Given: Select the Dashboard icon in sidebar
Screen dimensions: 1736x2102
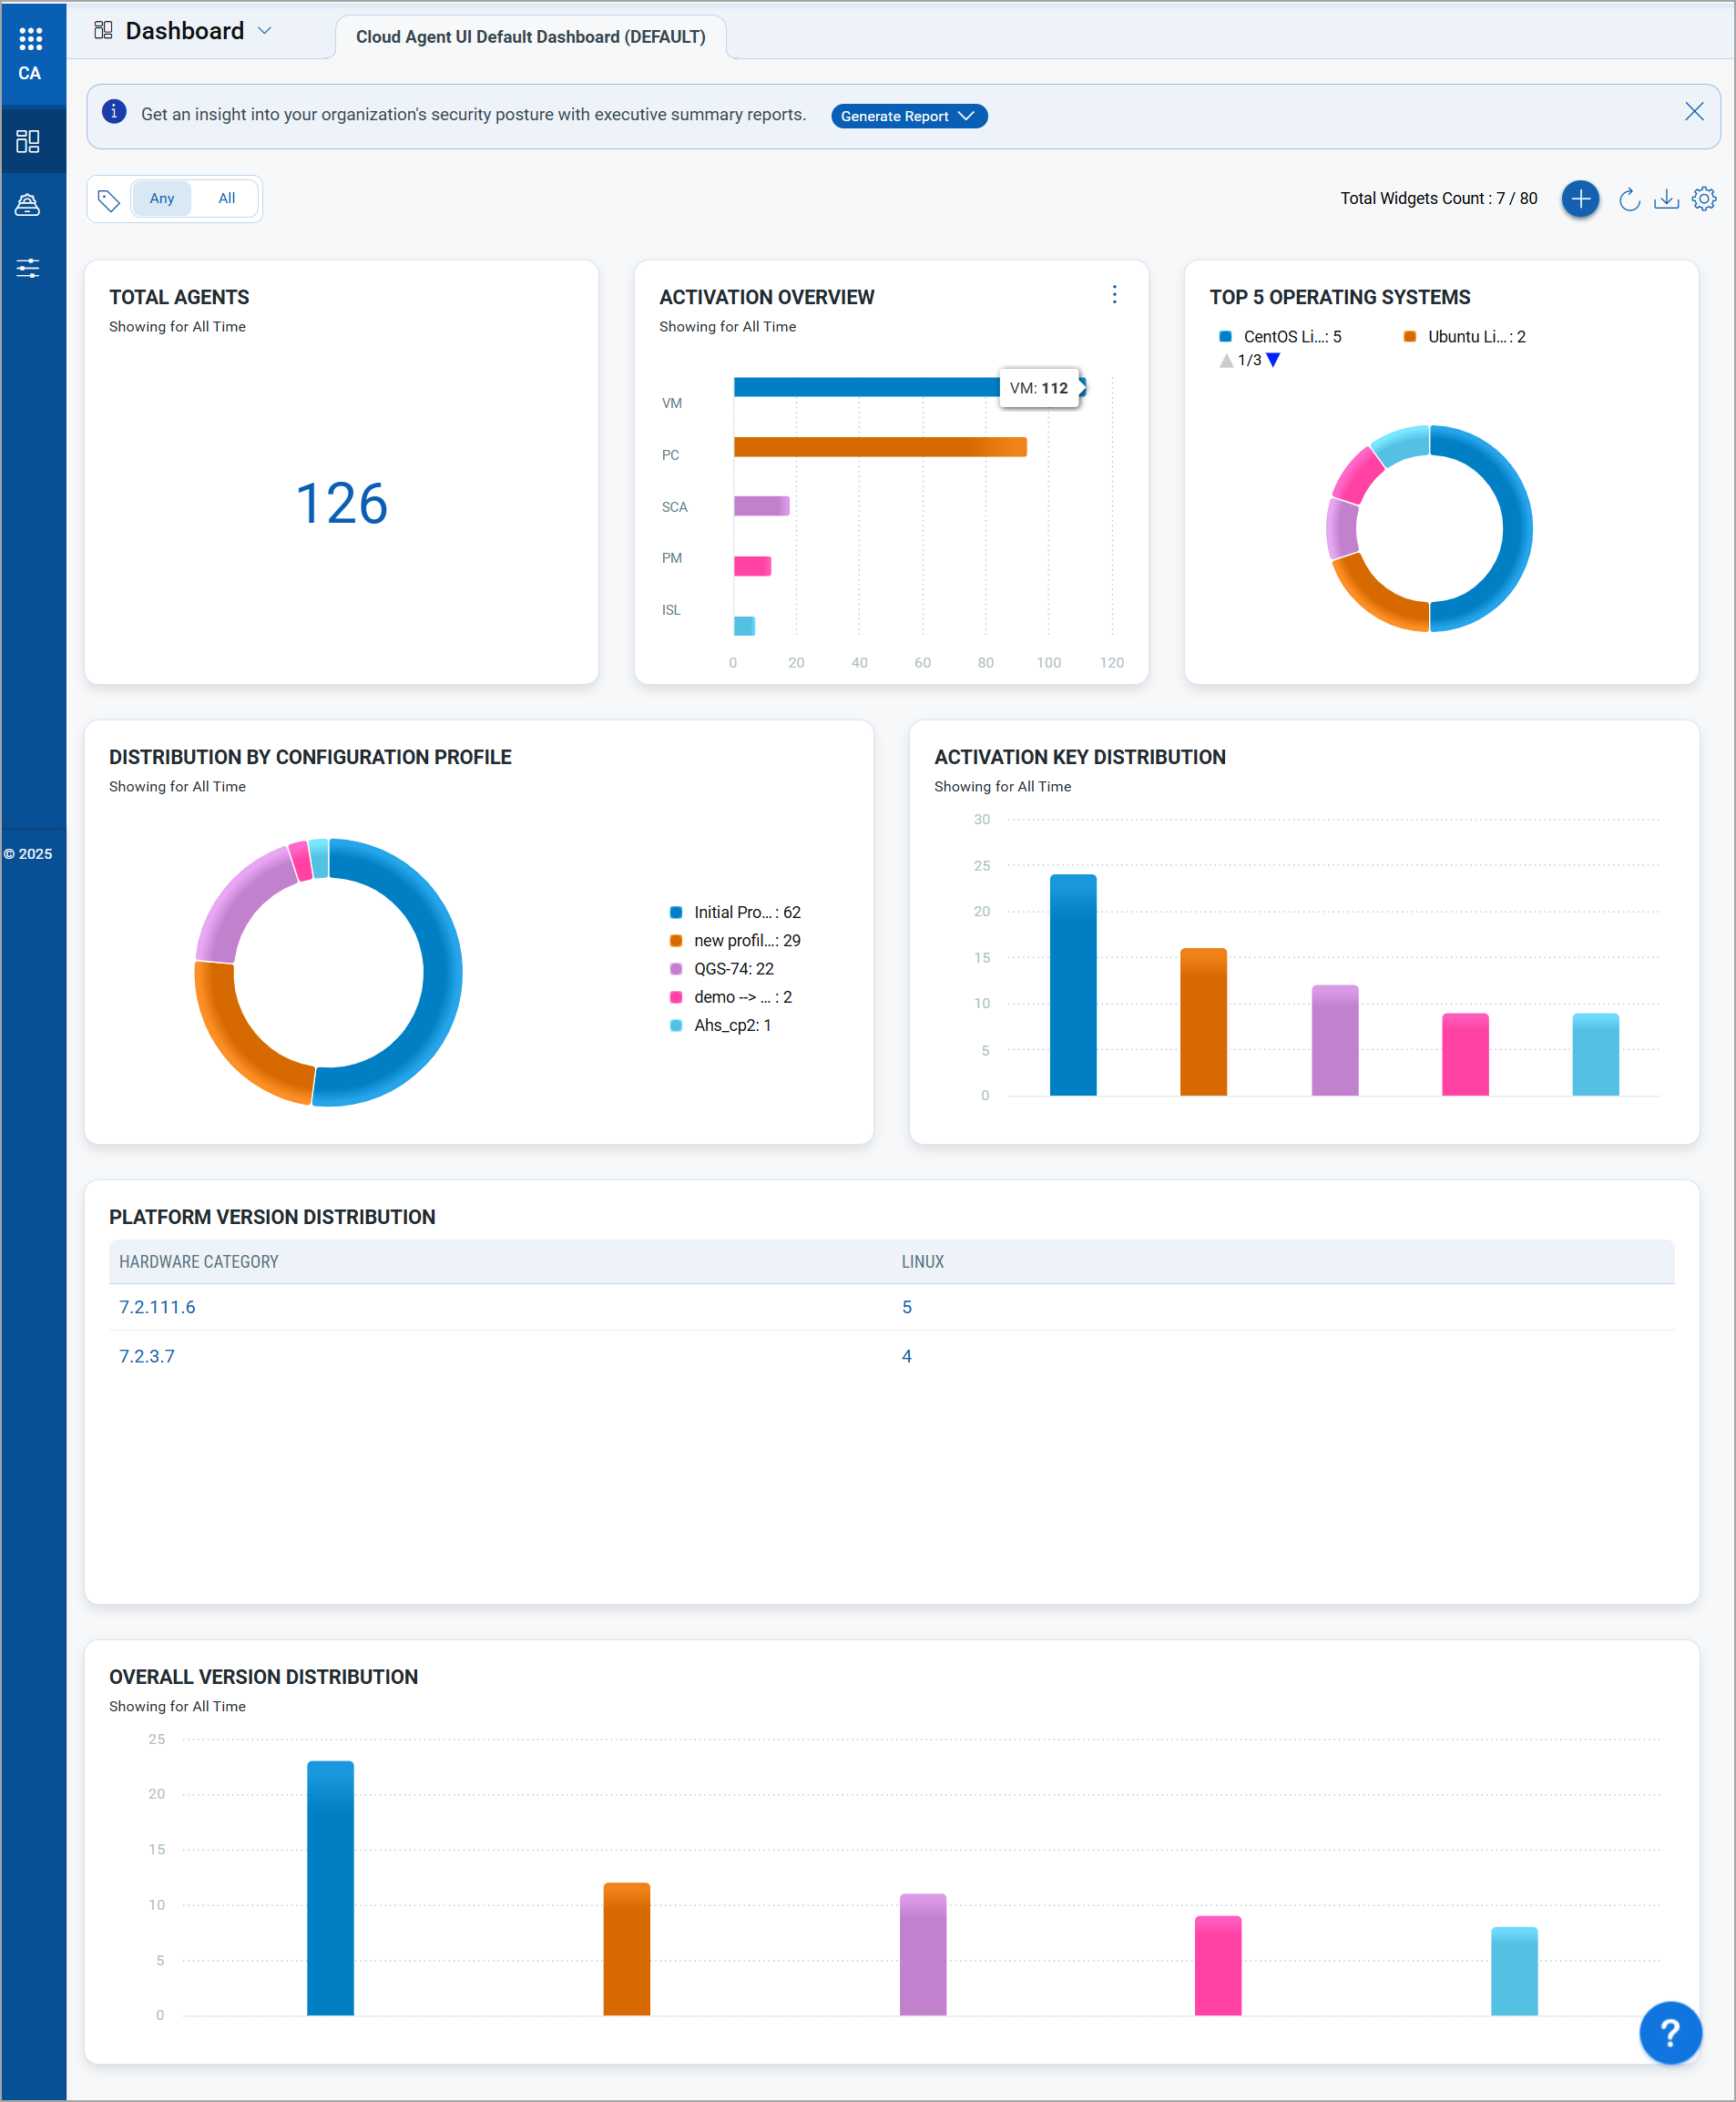Looking at the screenshot, I should click(28, 141).
